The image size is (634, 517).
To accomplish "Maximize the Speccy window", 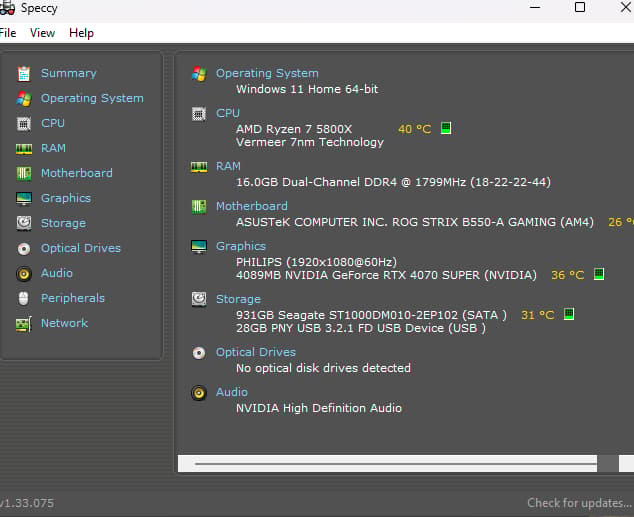I will [580, 7].
